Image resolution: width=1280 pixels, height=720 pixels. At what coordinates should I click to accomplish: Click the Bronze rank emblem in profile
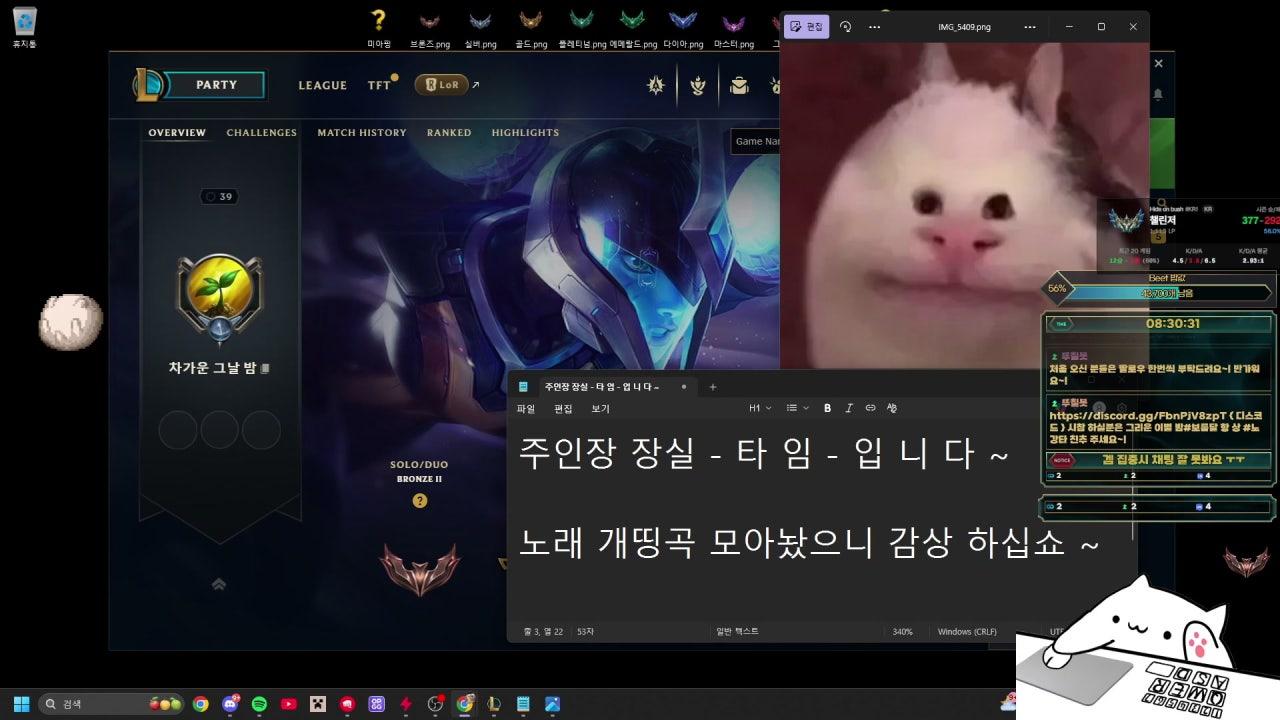click(420, 569)
